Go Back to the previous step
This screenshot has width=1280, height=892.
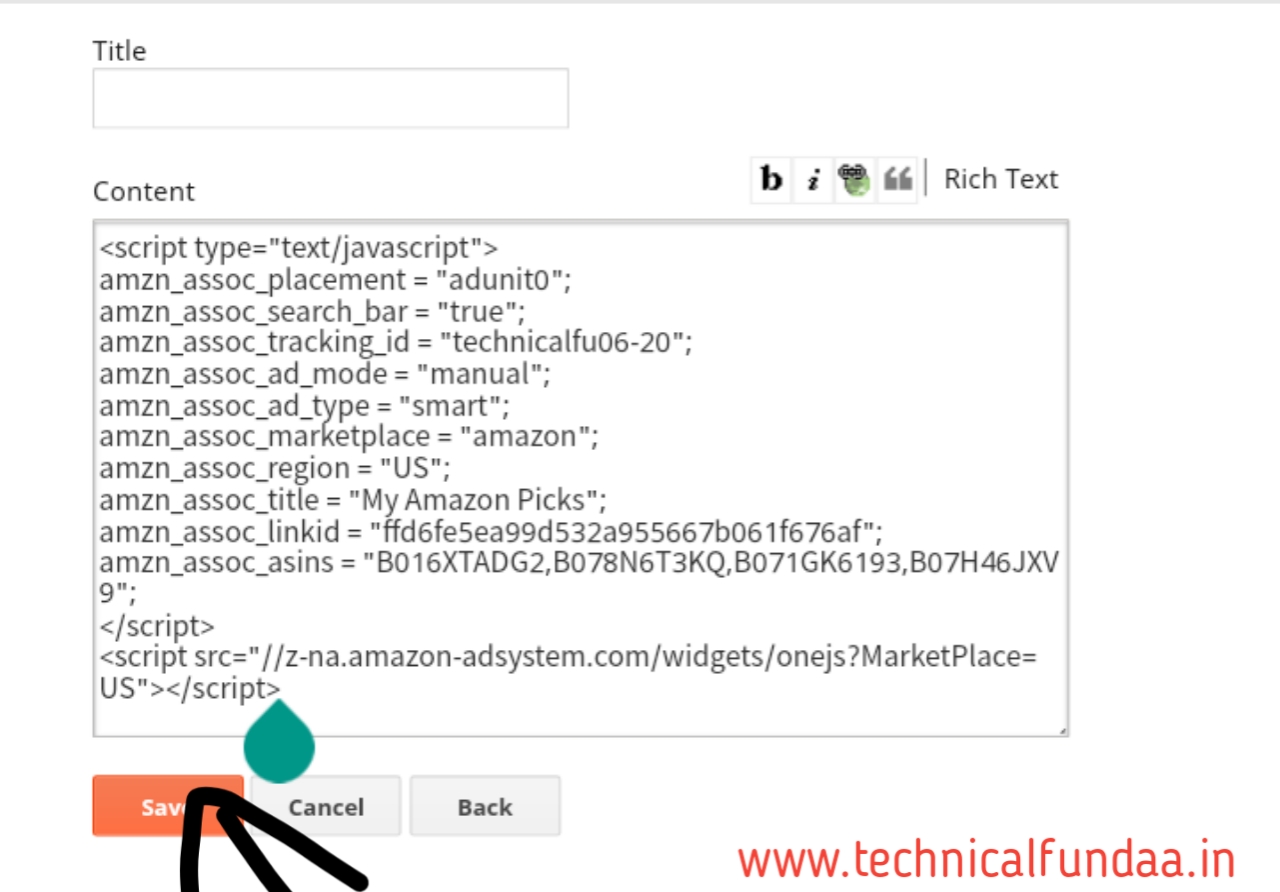tap(485, 806)
